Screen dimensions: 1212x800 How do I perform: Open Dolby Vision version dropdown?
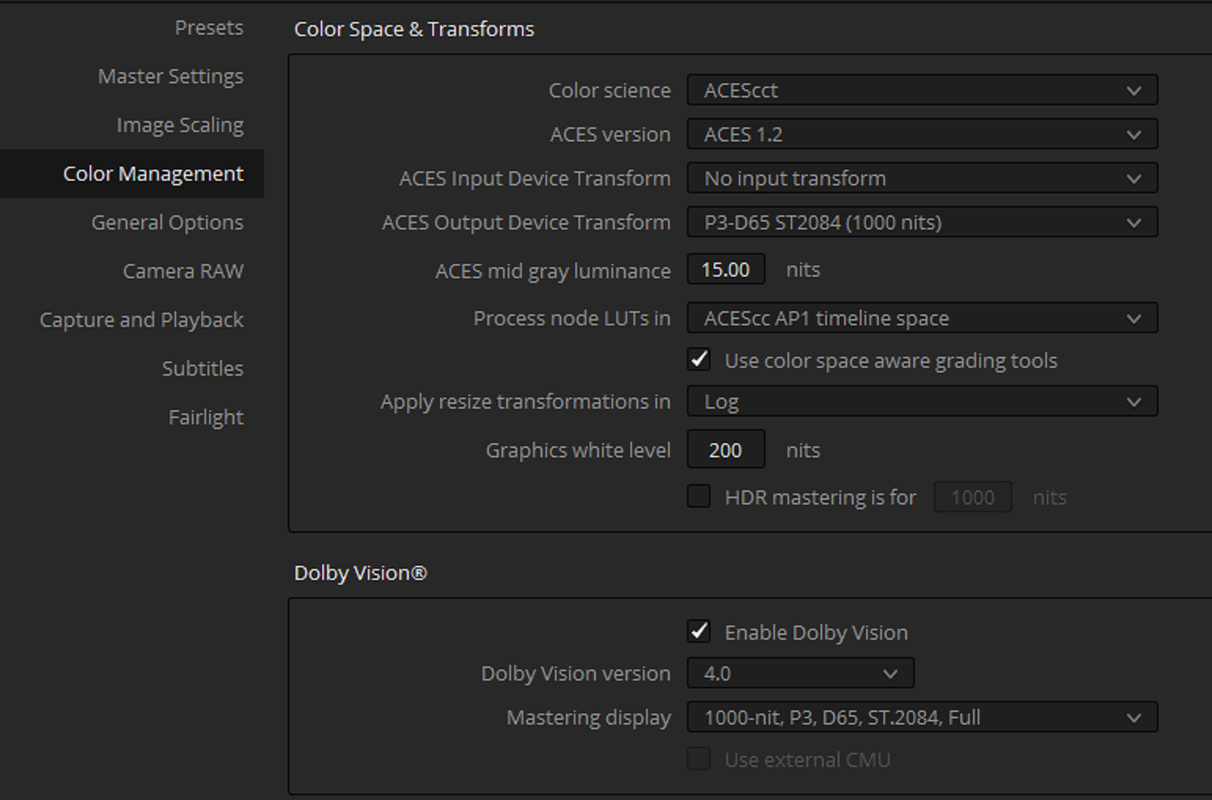[800, 674]
